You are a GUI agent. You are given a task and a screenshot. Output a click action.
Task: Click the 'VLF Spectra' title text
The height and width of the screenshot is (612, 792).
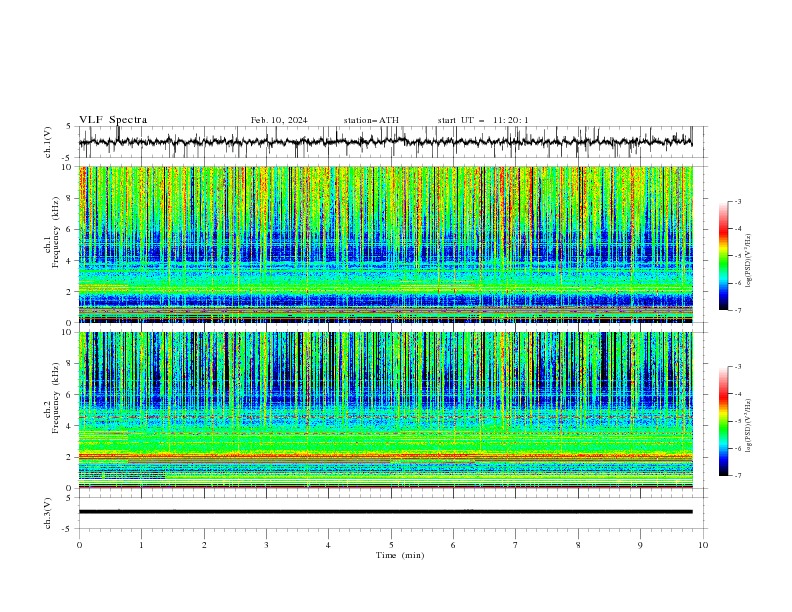(x=113, y=120)
